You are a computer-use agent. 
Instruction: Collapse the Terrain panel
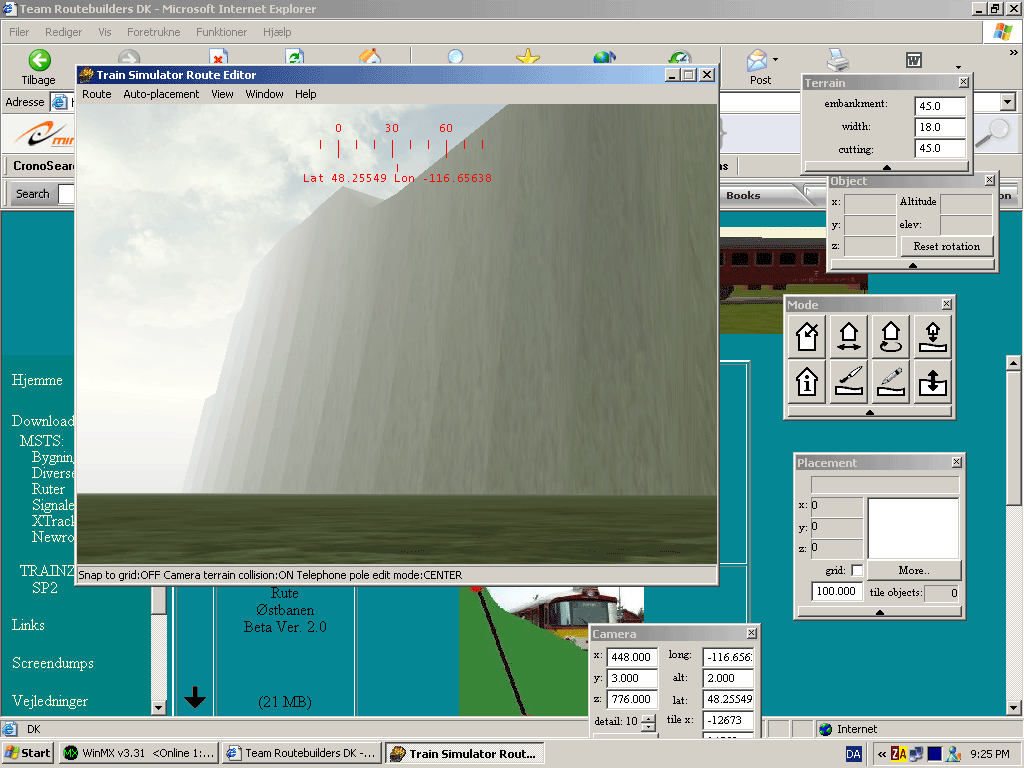click(886, 167)
